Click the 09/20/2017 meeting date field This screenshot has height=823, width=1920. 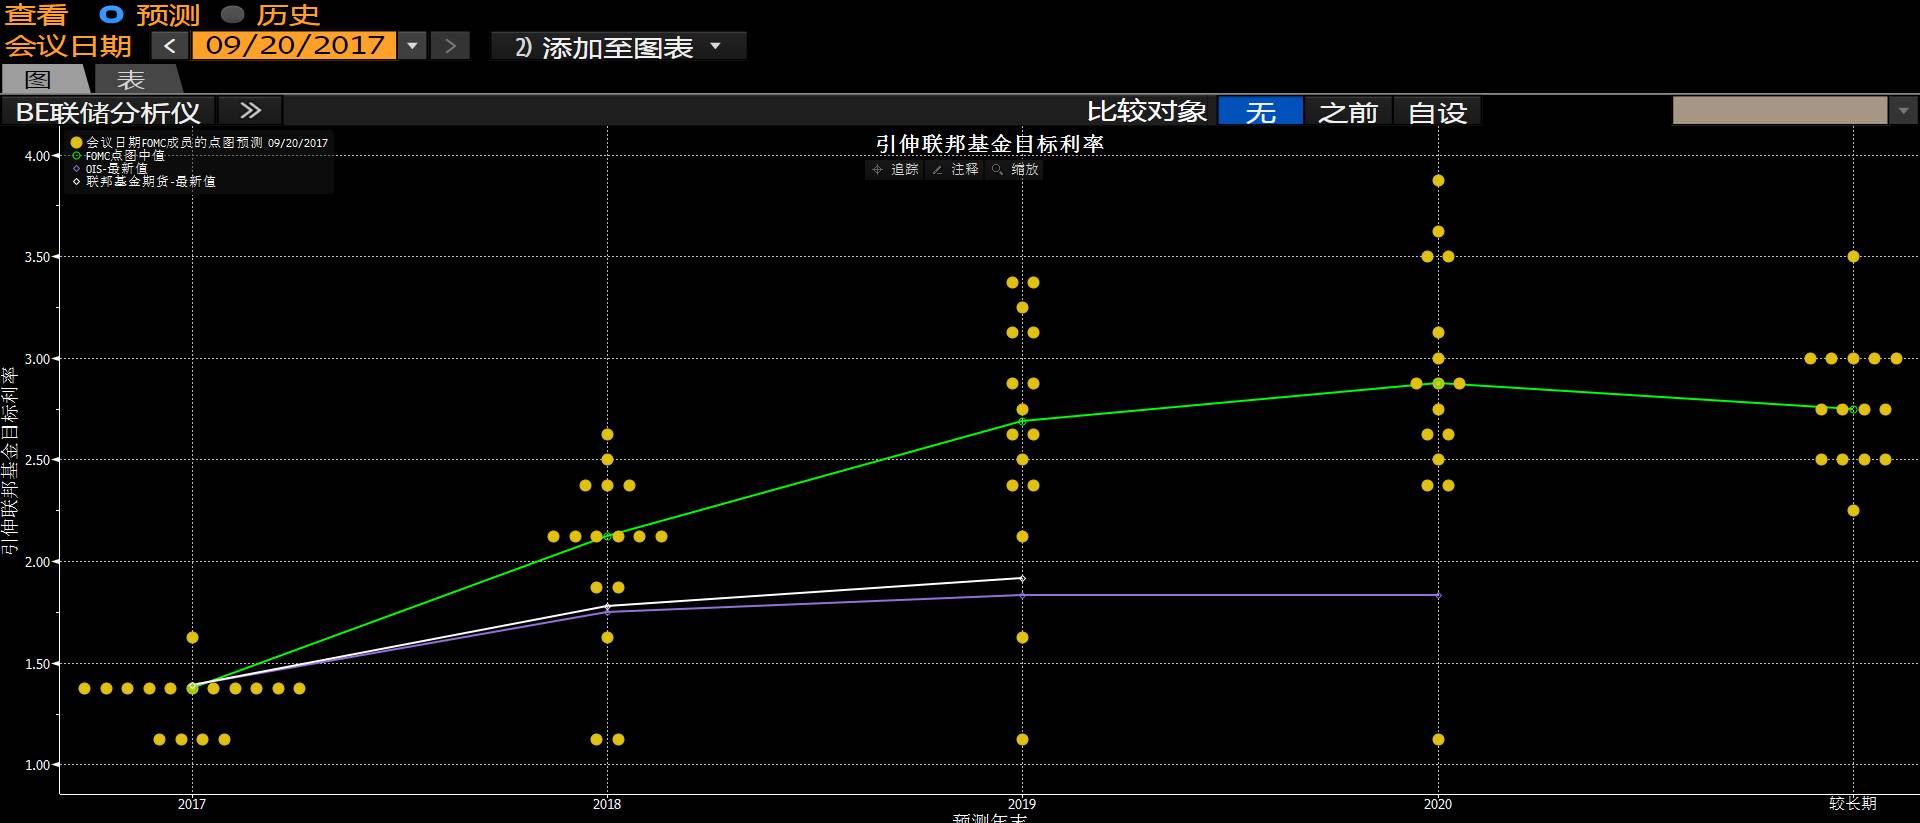click(294, 46)
